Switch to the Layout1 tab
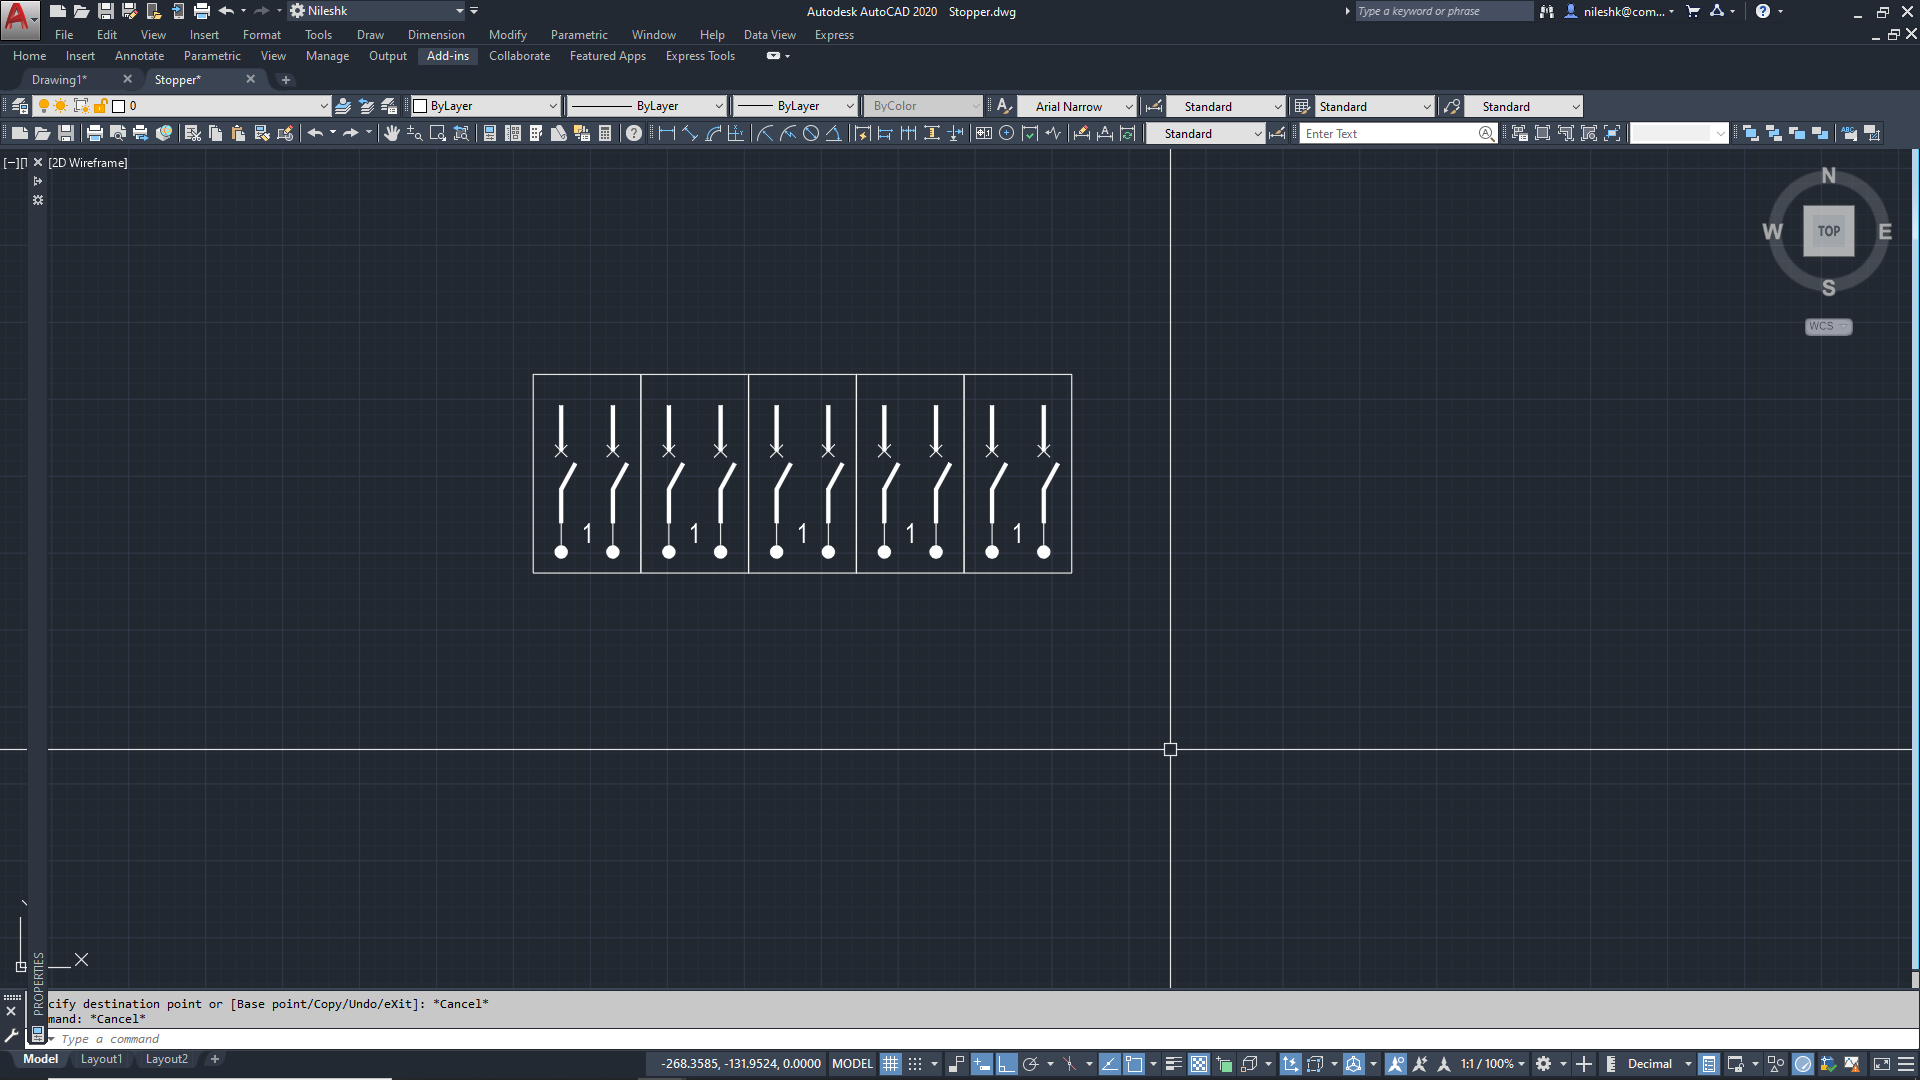The width and height of the screenshot is (1920, 1080). pos(101,1058)
